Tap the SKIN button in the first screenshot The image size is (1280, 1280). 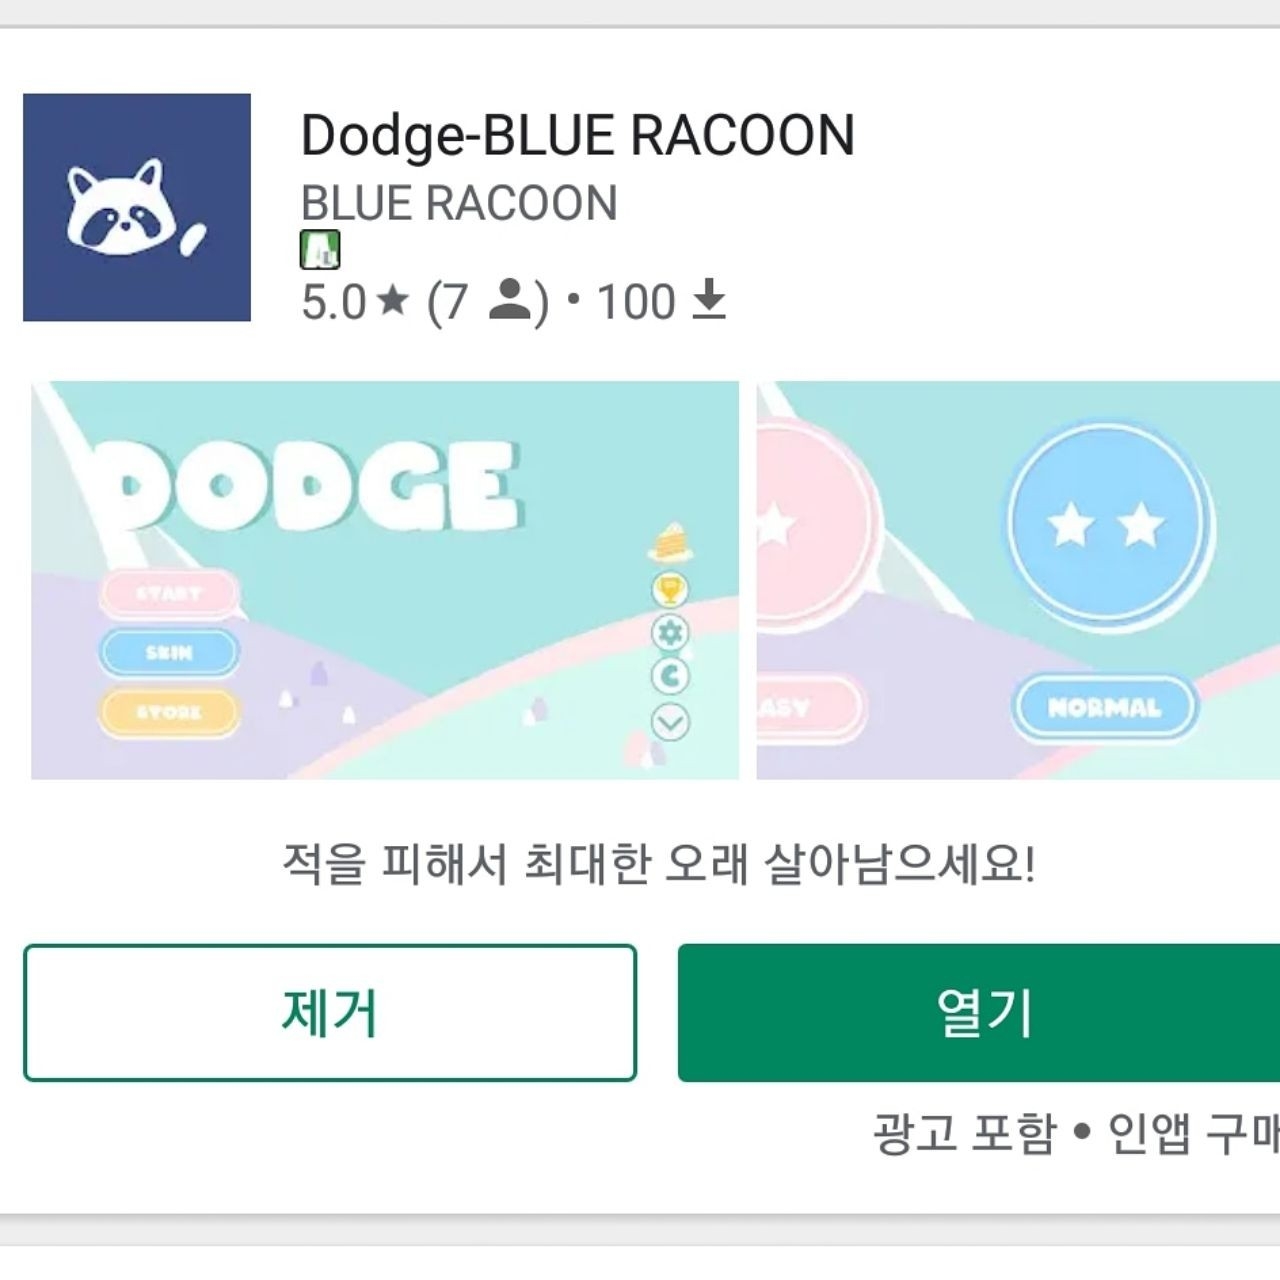[x=169, y=653]
